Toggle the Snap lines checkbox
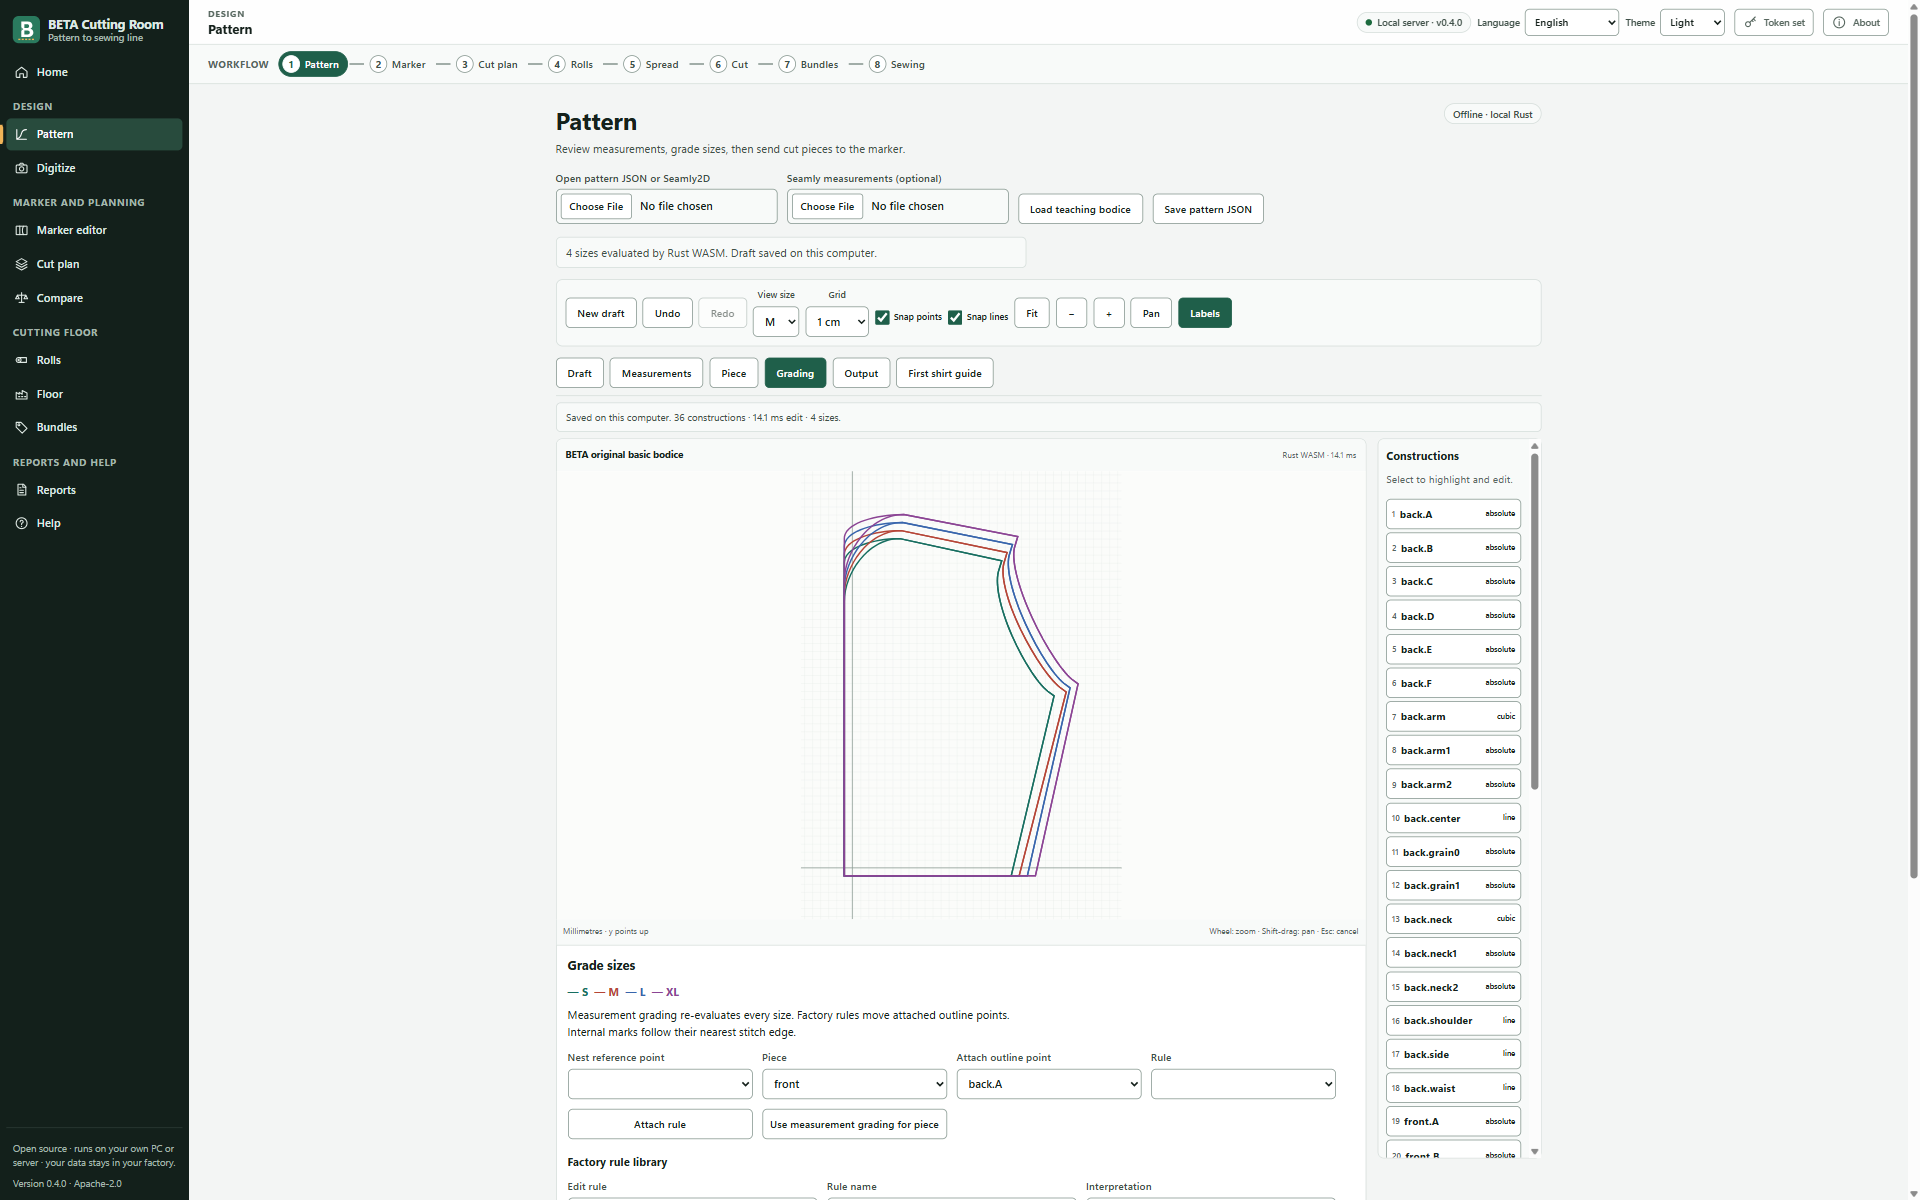 [x=955, y=317]
